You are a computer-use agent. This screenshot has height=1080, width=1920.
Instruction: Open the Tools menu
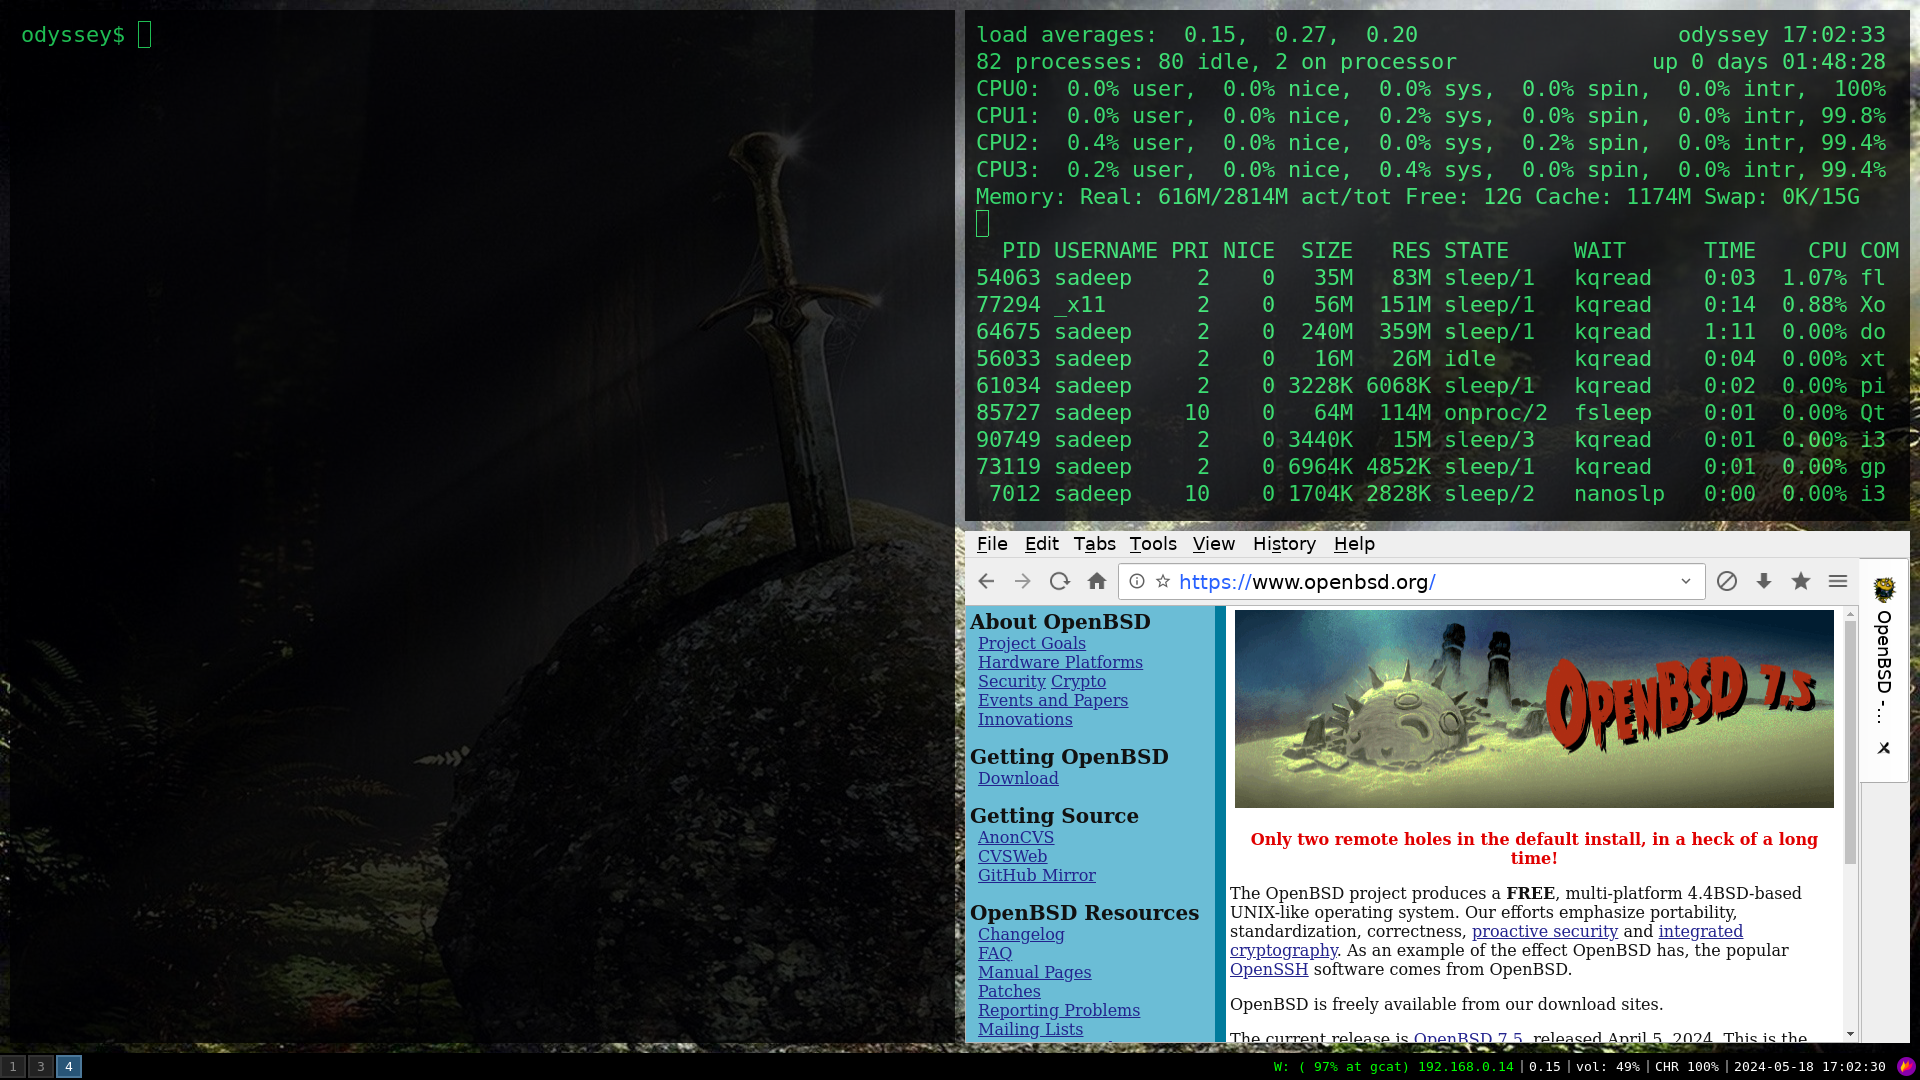pos(1152,544)
